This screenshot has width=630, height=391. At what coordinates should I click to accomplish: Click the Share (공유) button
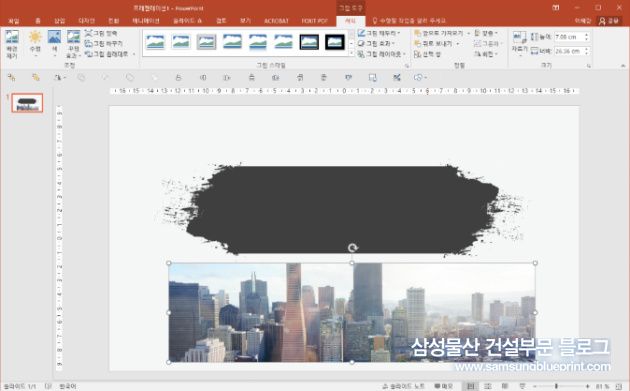click(608, 20)
